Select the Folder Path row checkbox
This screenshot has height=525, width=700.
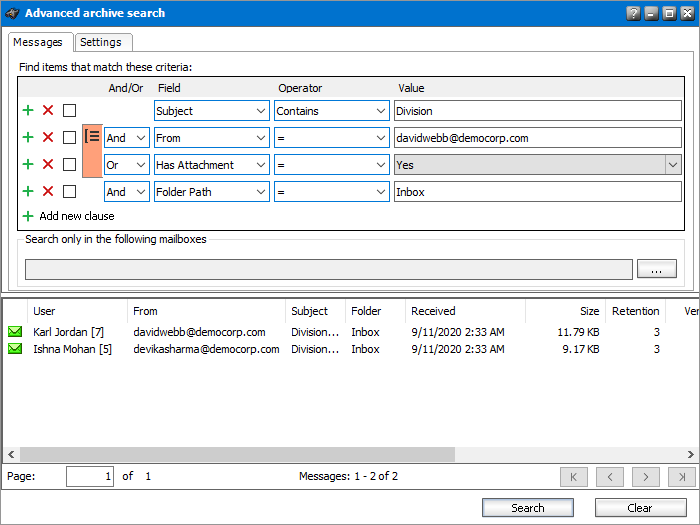pos(69,192)
